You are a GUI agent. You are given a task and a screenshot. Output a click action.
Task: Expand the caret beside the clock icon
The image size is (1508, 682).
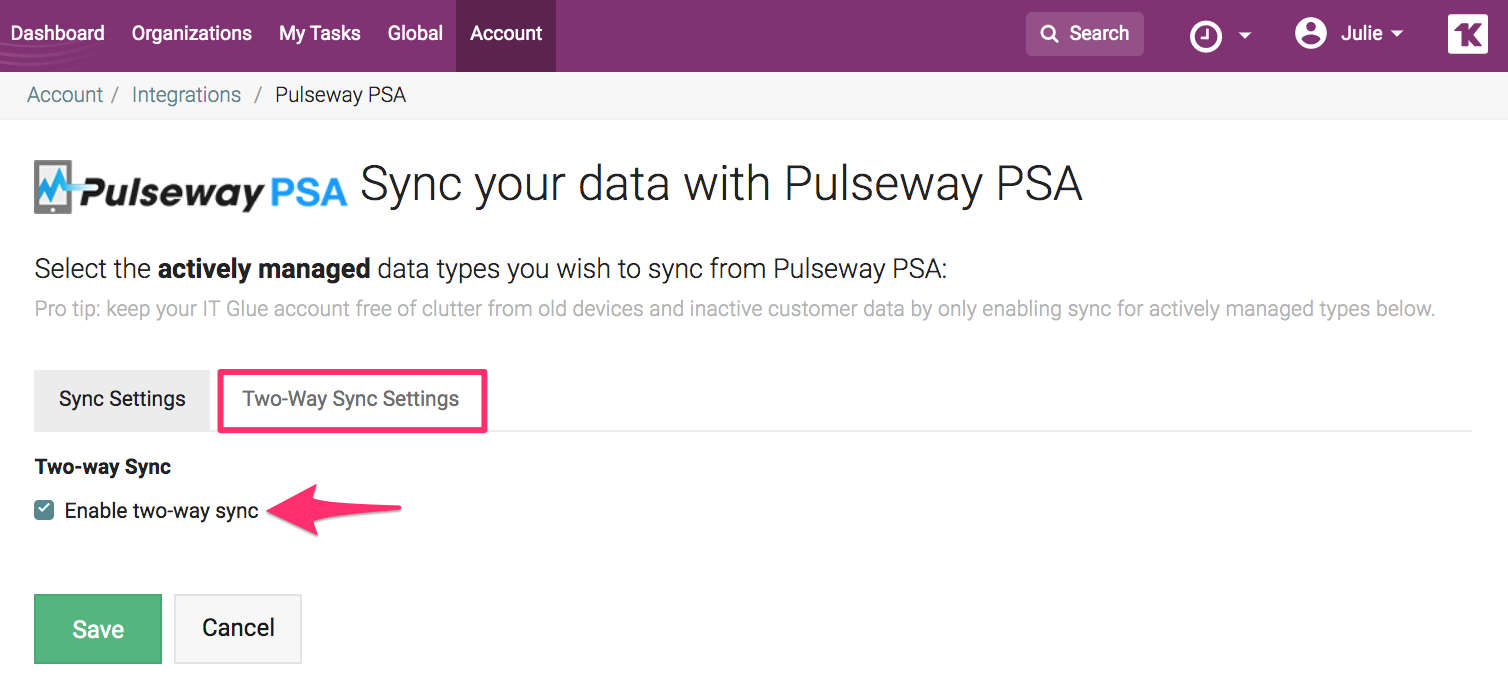[1245, 36]
